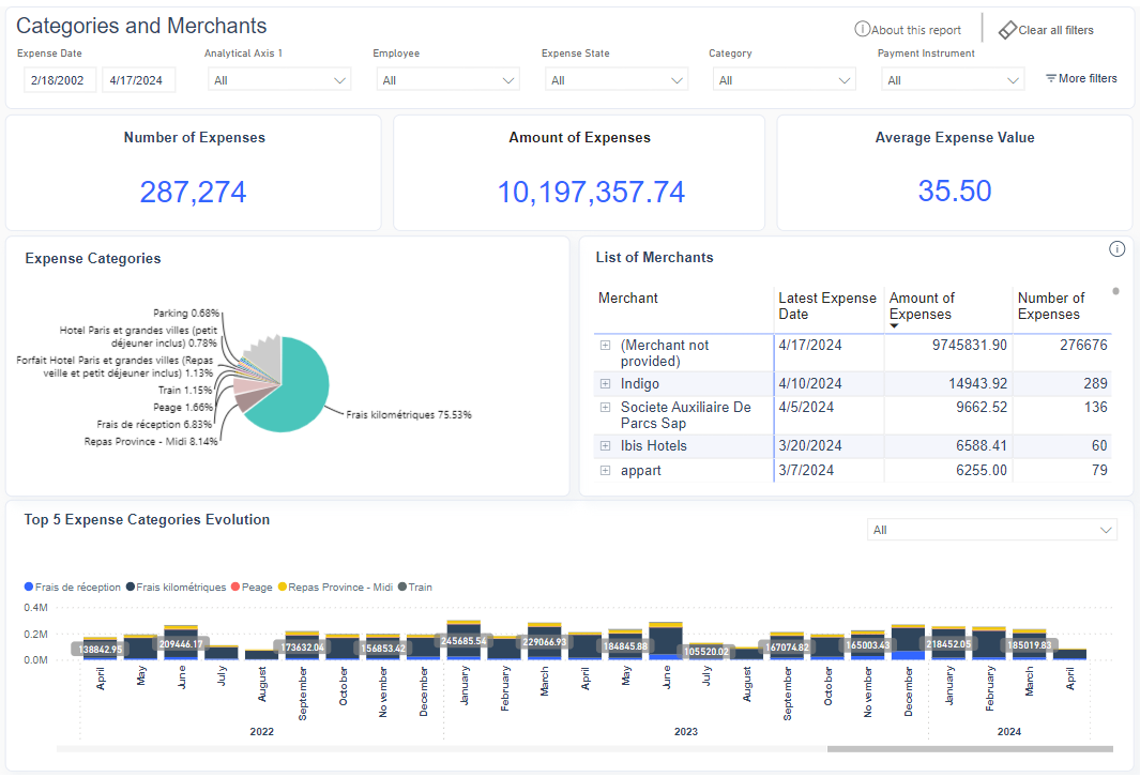The height and width of the screenshot is (777, 1140).
Task: Open the Expense State dropdown
Action: [x=617, y=80]
